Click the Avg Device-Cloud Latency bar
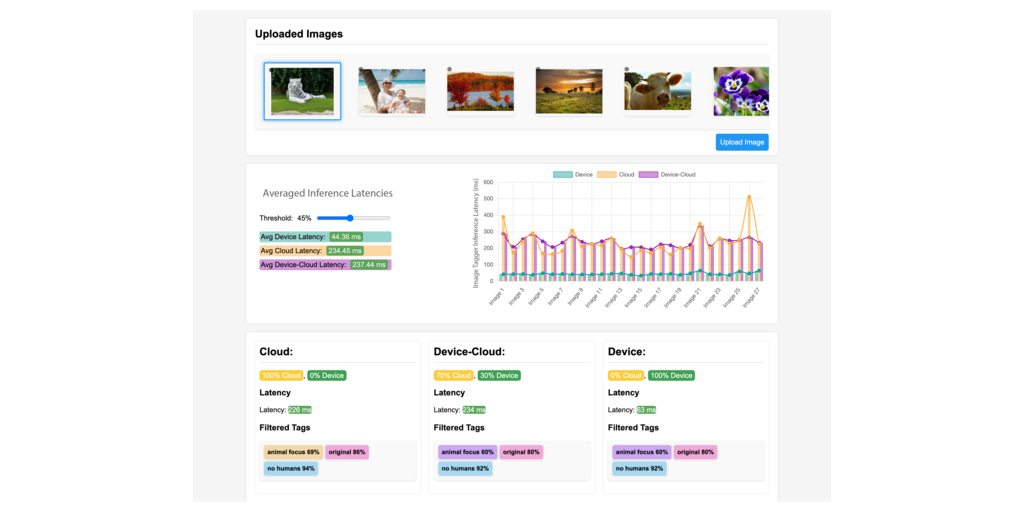 324,265
